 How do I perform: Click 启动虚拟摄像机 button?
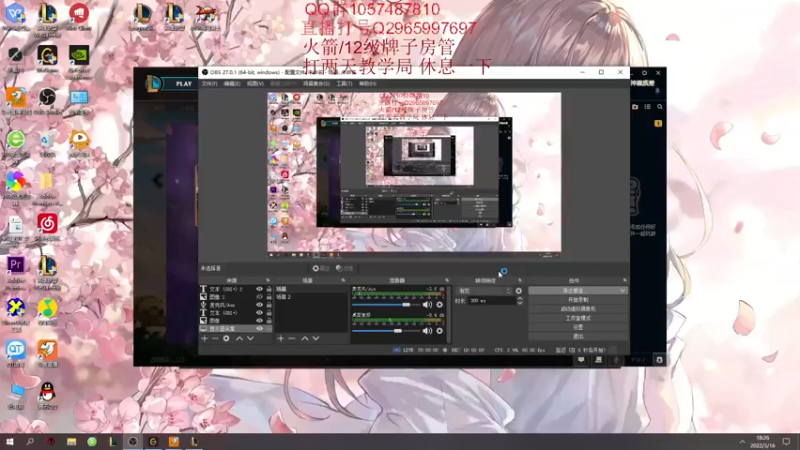578,309
